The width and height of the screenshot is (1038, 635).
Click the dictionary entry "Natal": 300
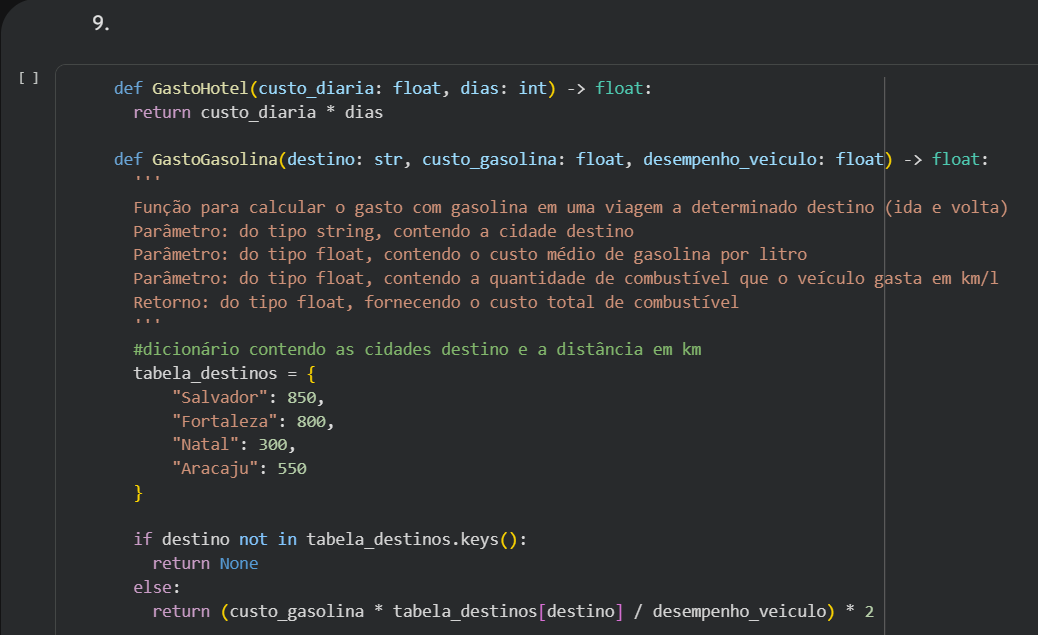(234, 444)
